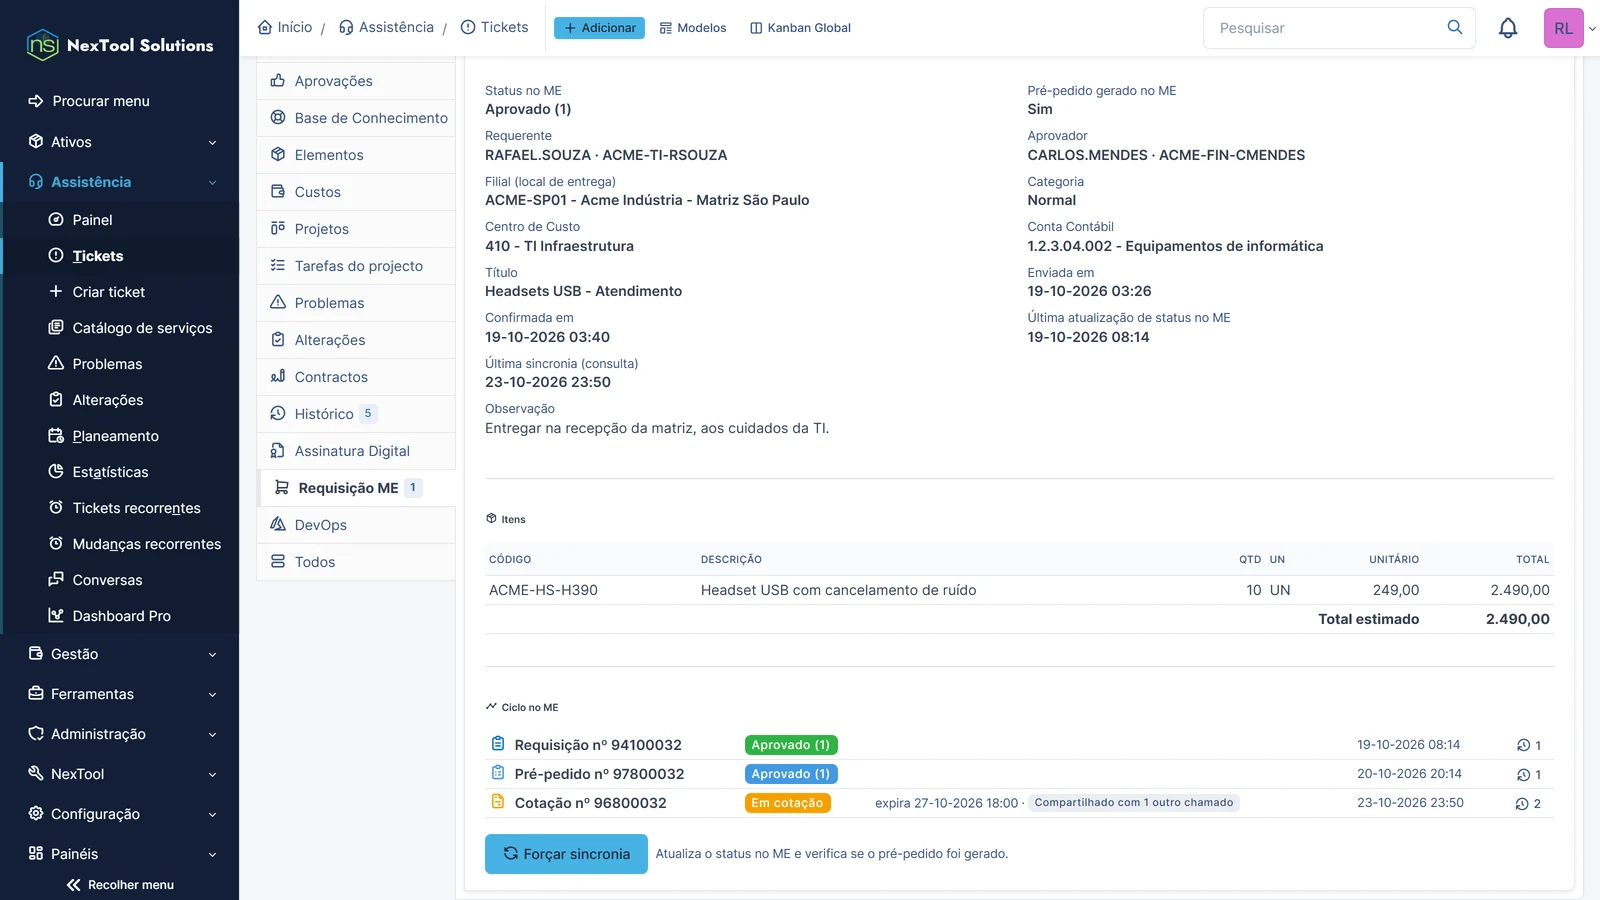Click the Início home icon

point(265,27)
